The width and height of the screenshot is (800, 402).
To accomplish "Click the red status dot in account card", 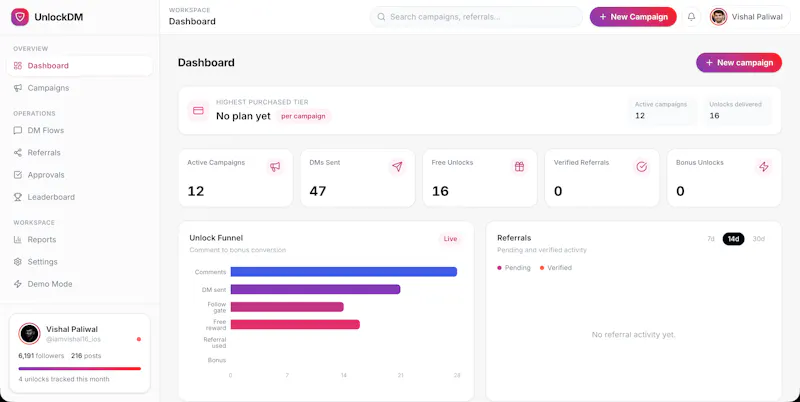I will 139,339.
